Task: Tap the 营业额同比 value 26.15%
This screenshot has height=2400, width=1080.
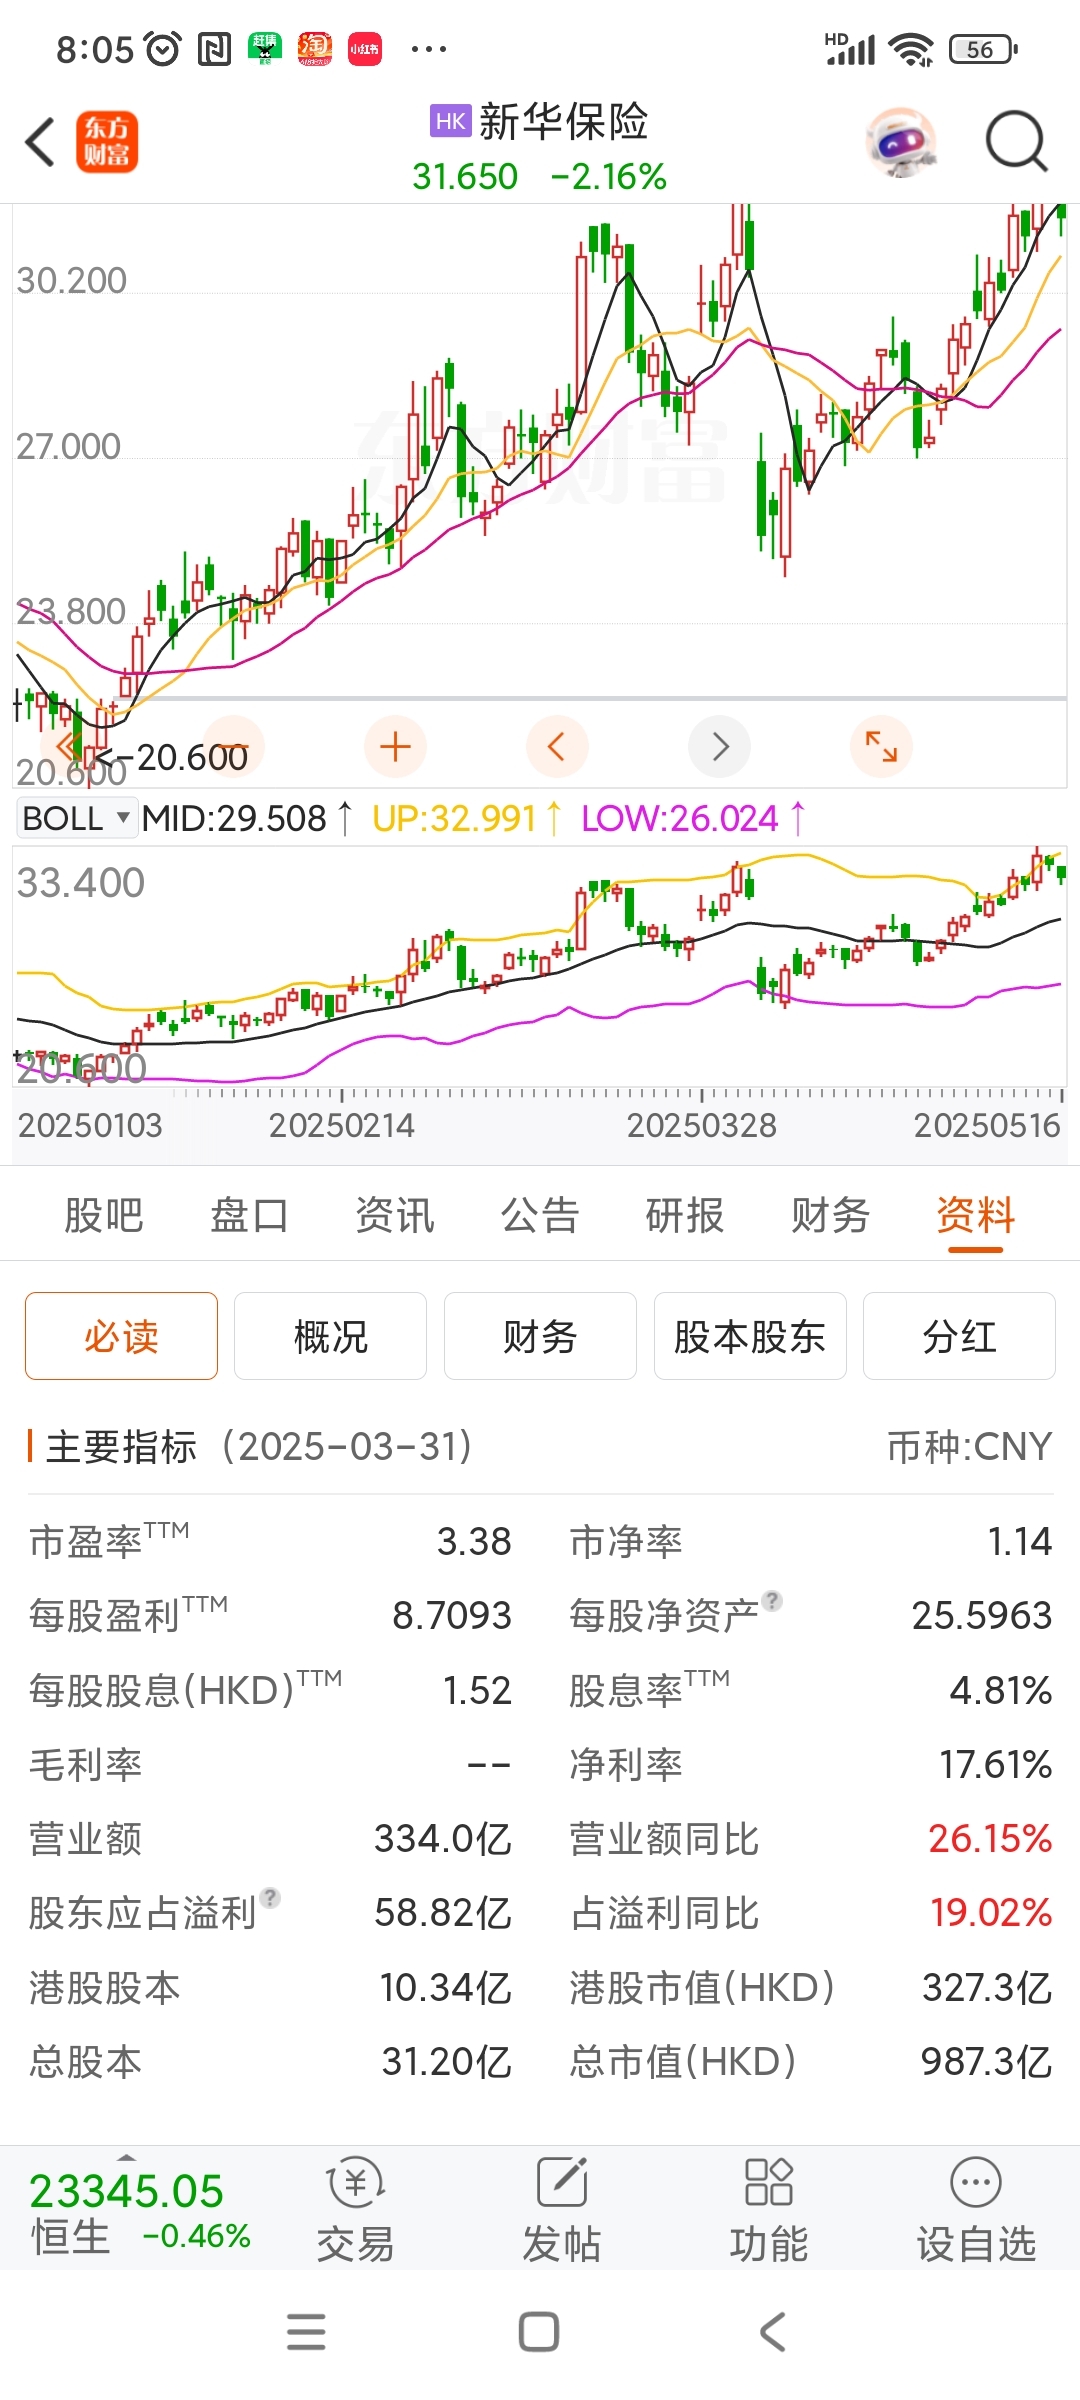Action: point(991,1838)
